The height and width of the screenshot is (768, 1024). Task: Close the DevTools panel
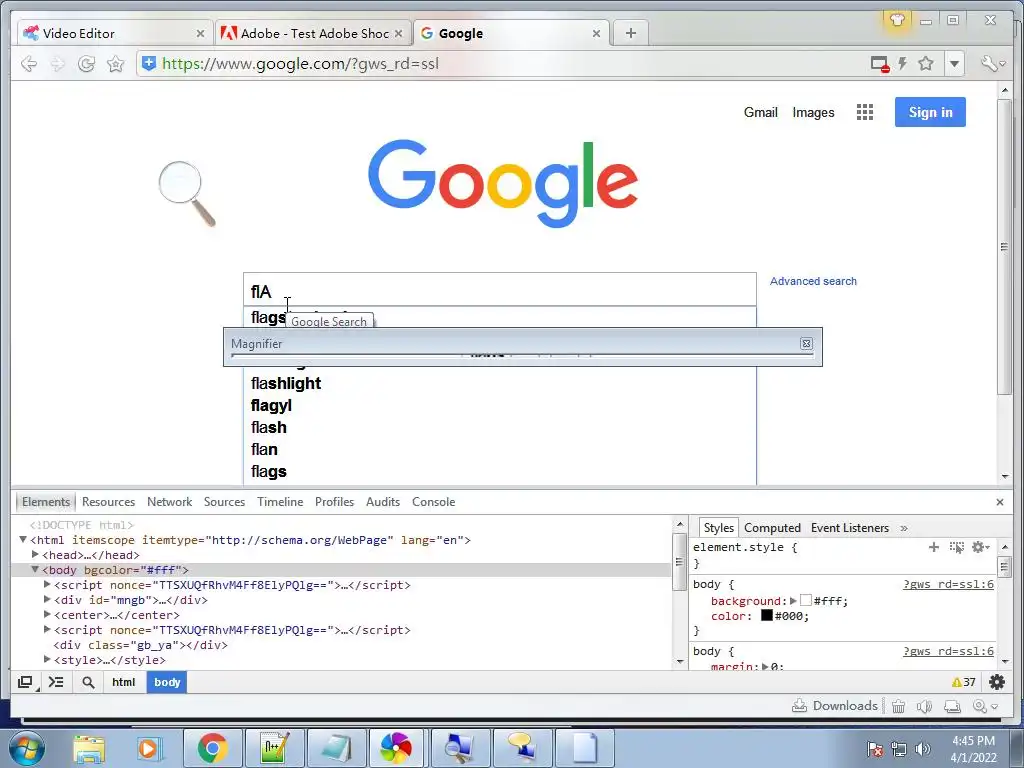tap(1000, 502)
